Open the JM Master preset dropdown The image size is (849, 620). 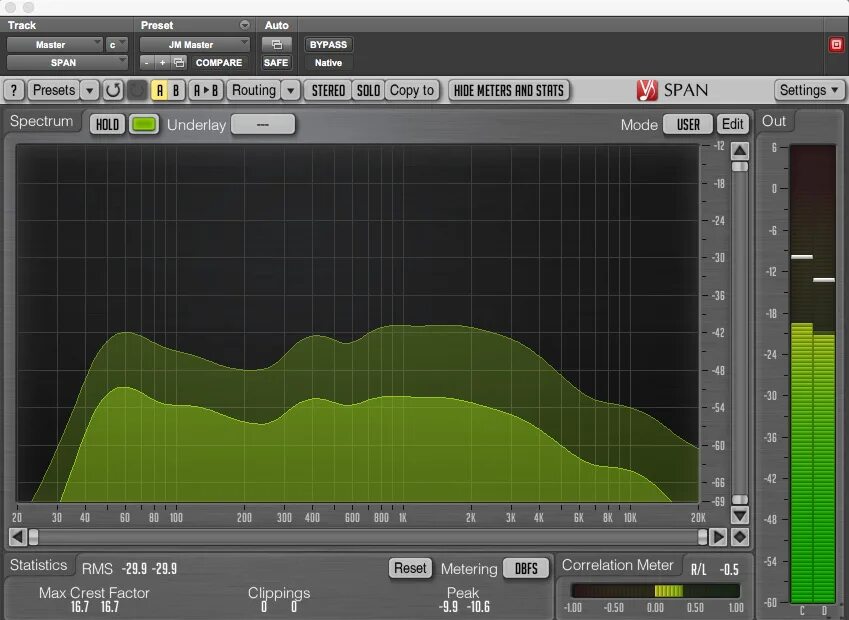194,44
